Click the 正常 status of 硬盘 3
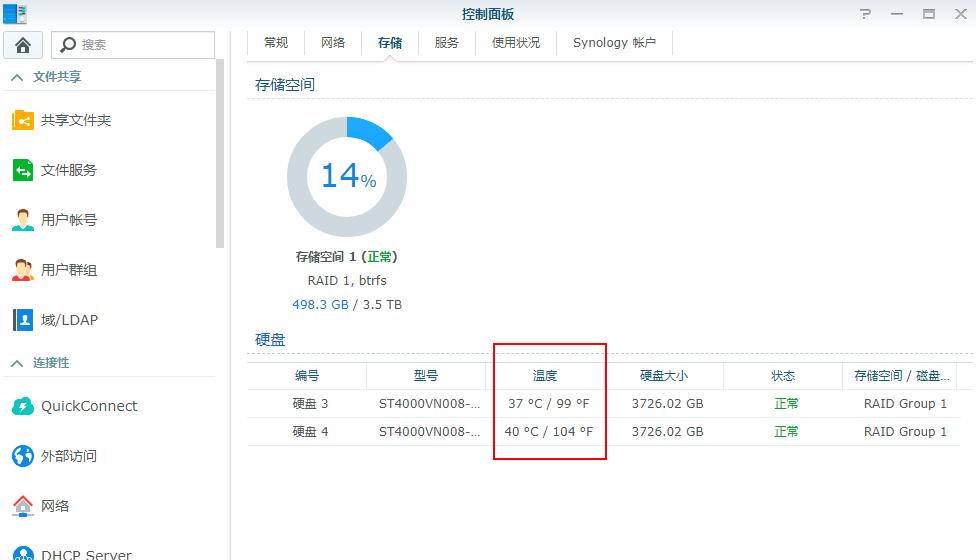 click(x=786, y=404)
